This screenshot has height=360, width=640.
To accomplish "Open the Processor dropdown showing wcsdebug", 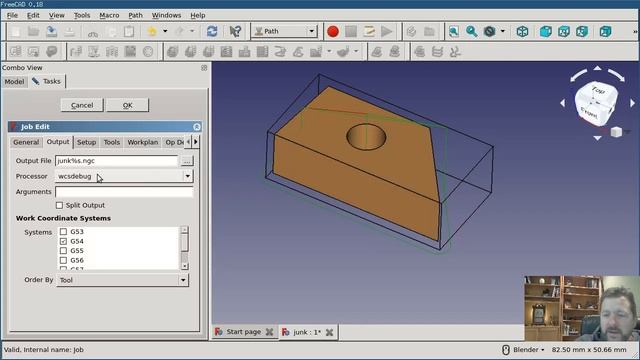I will coord(124,176).
